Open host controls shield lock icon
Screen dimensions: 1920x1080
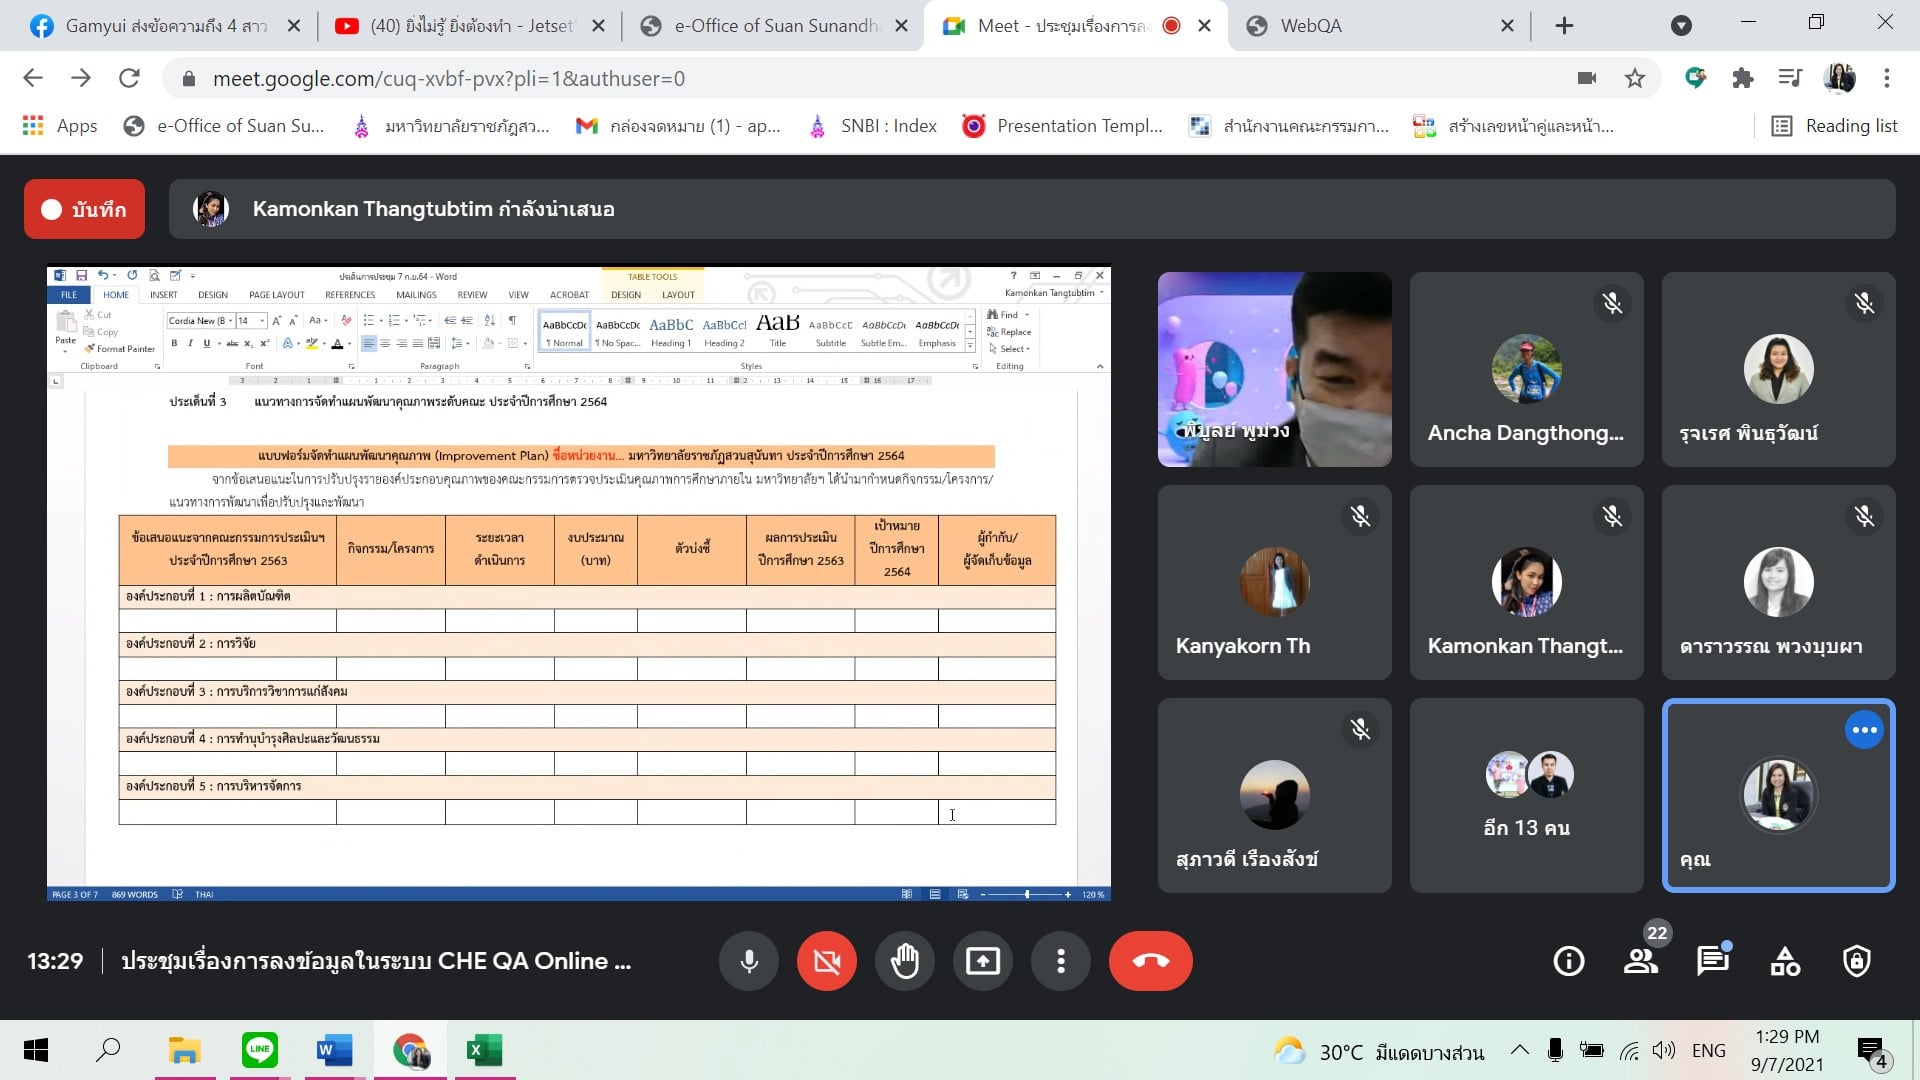point(1857,961)
